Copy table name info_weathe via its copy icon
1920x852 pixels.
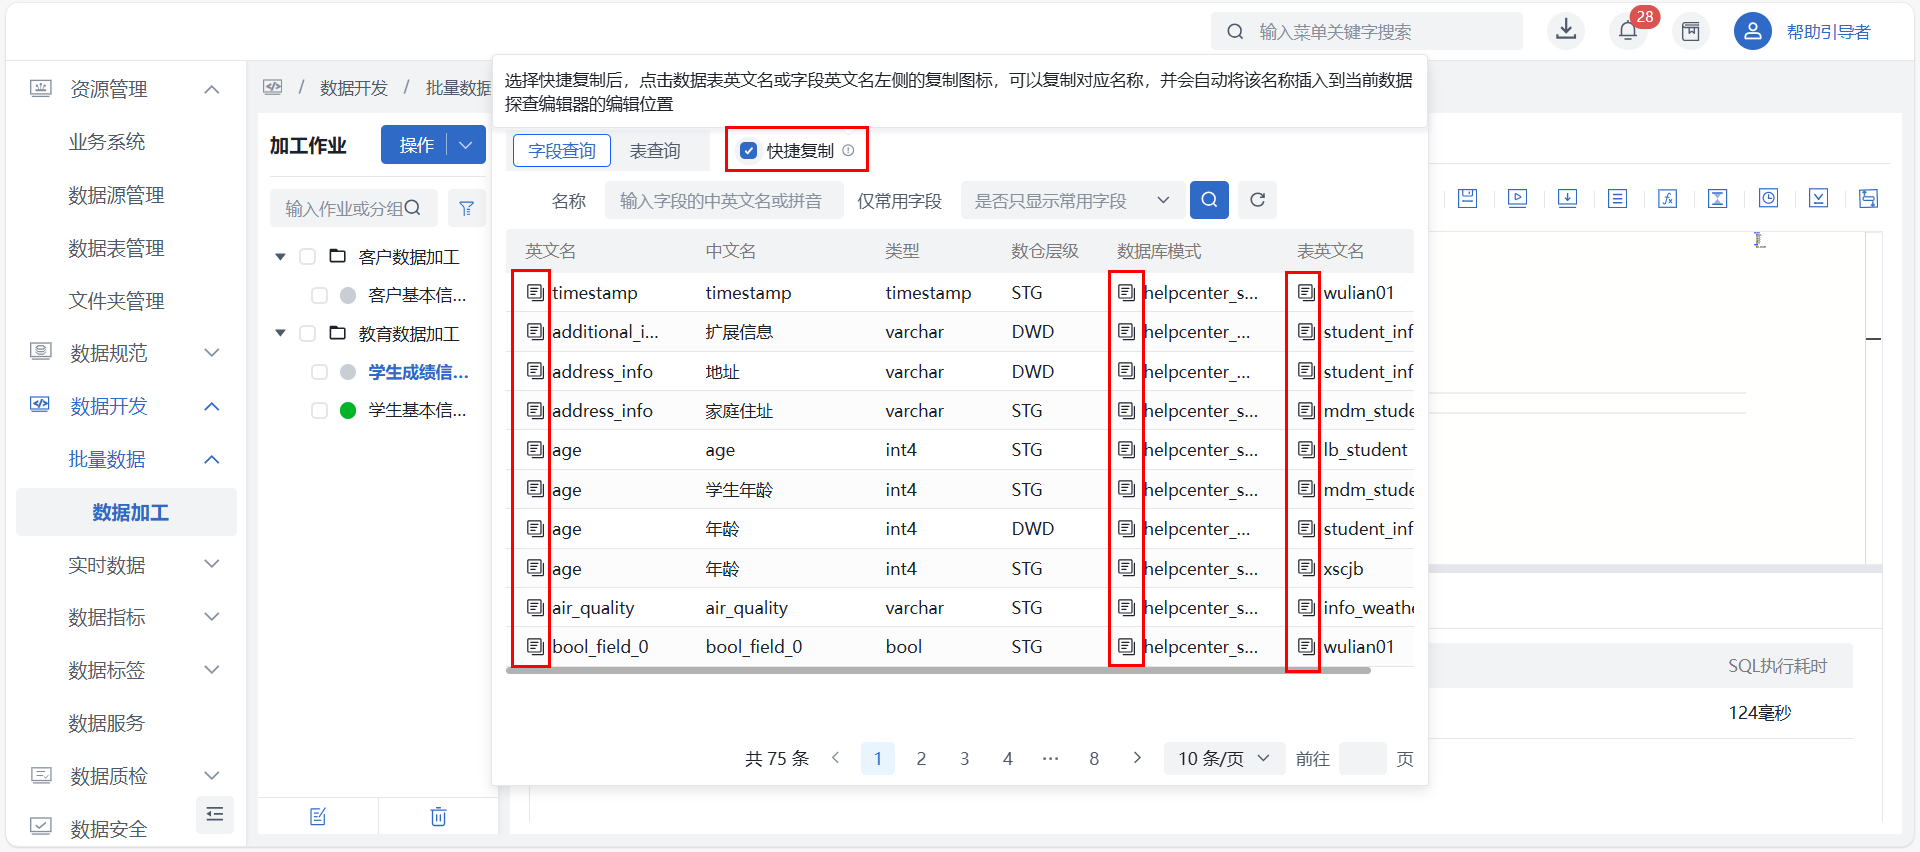1306,607
